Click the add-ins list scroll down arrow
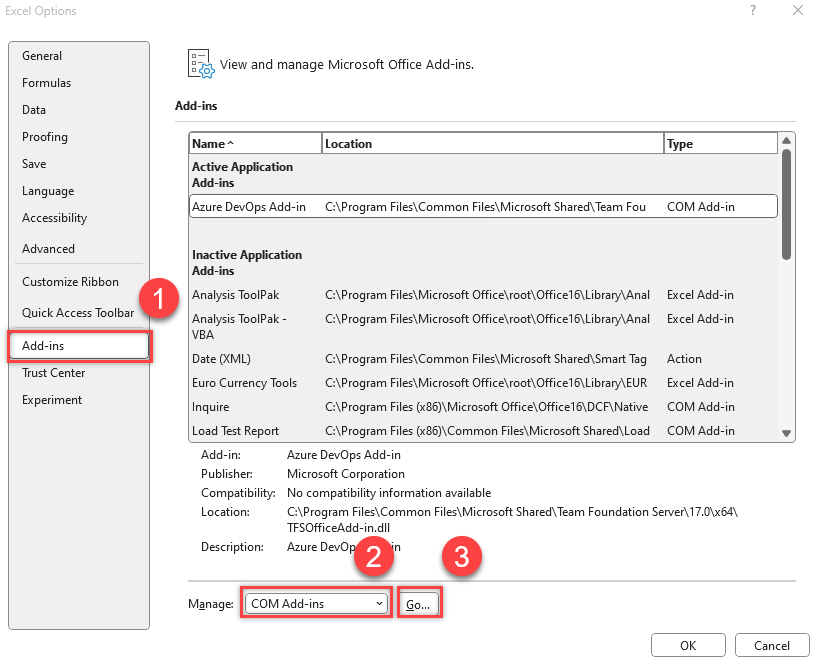 [786, 433]
